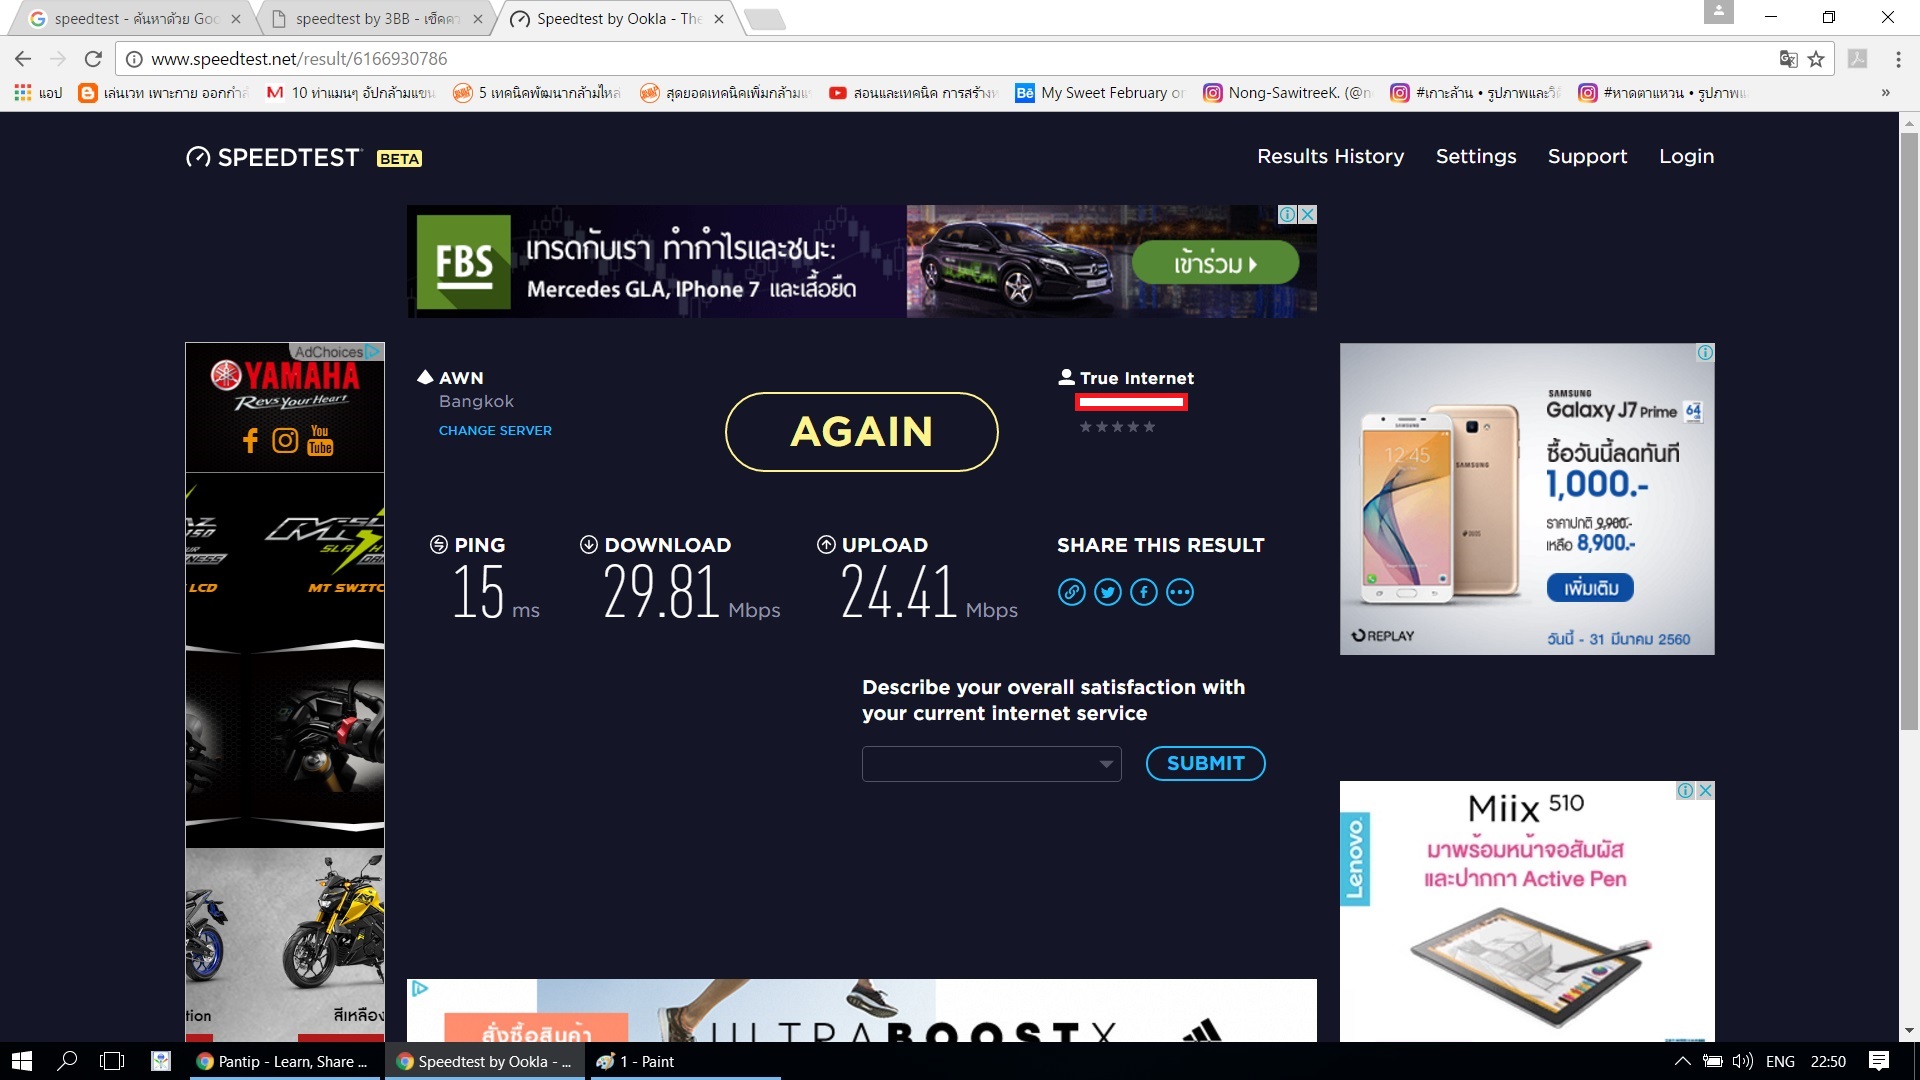Click the ENG language indicator
1920x1080 pixels.
[x=1780, y=1061]
